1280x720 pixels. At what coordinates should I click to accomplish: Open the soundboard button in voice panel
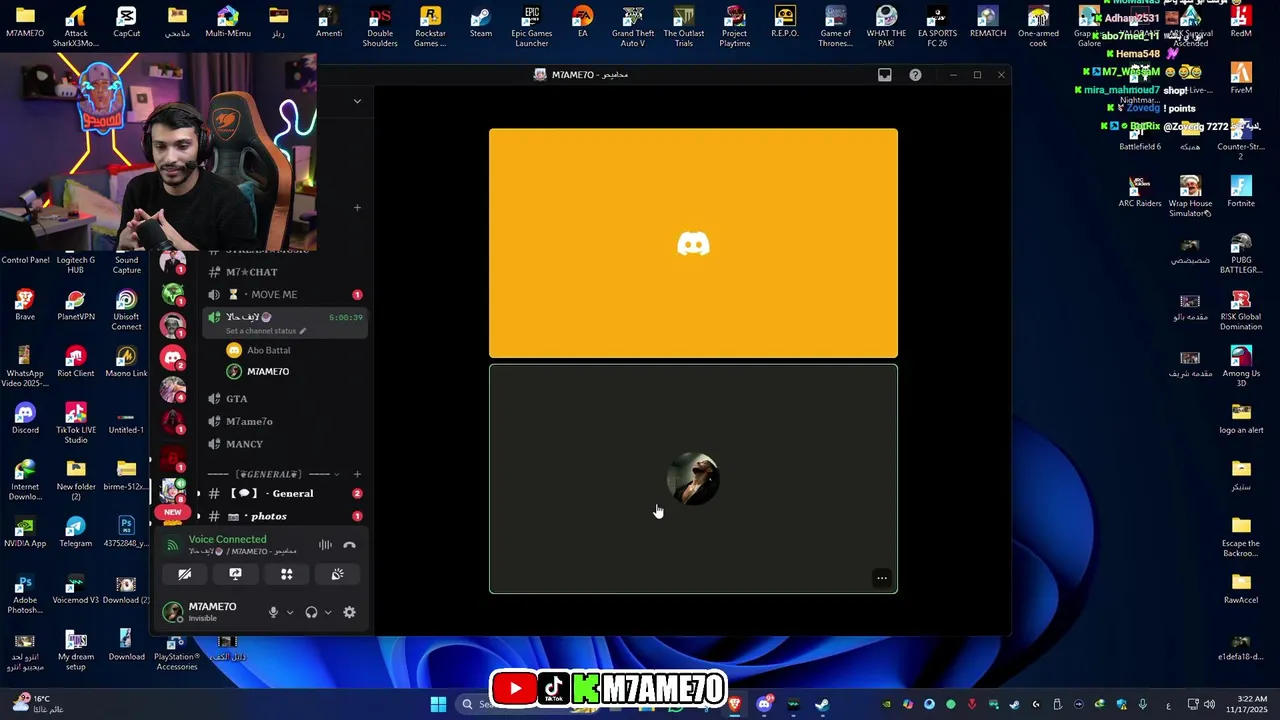point(337,574)
